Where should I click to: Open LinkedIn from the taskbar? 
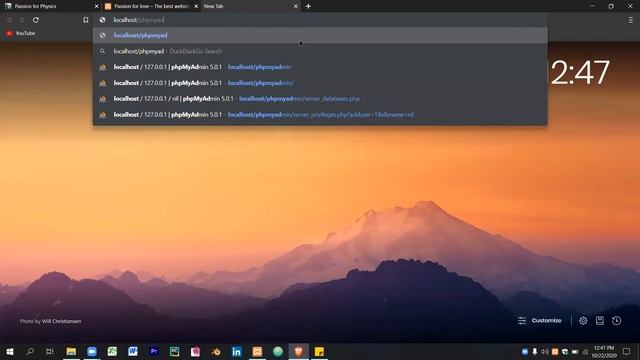(236, 351)
